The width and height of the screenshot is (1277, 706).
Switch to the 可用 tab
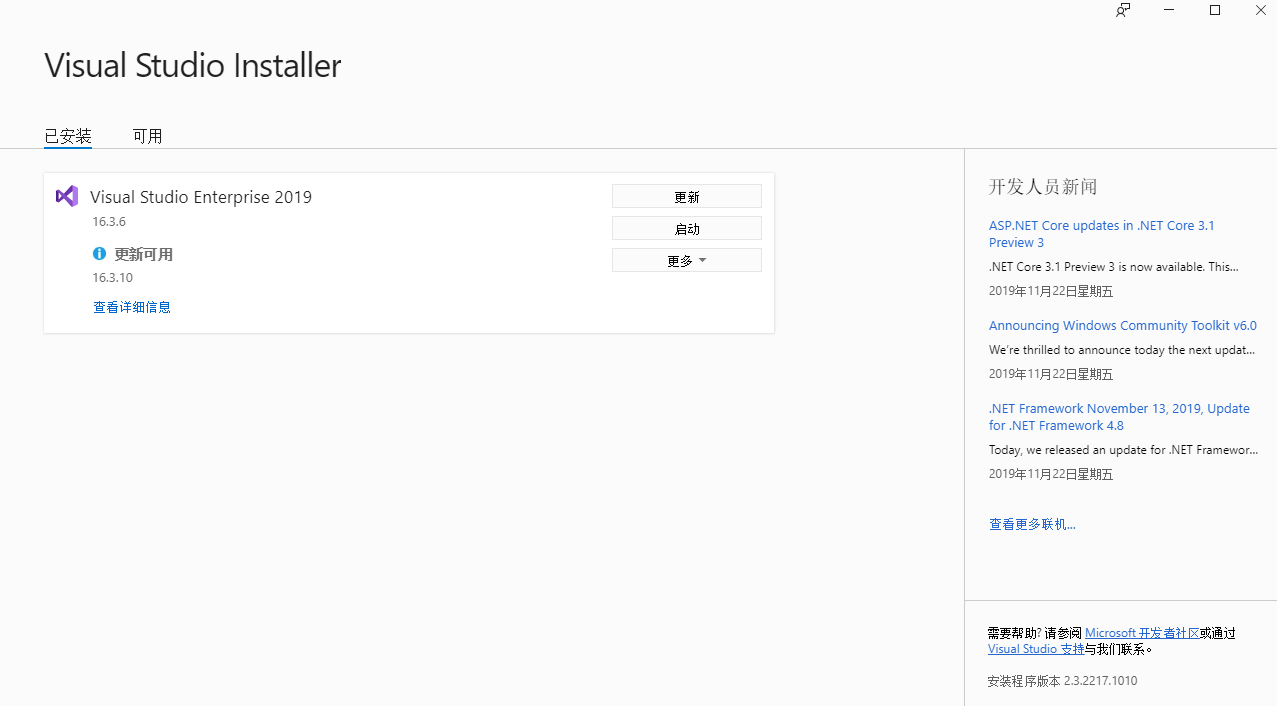(147, 136)
